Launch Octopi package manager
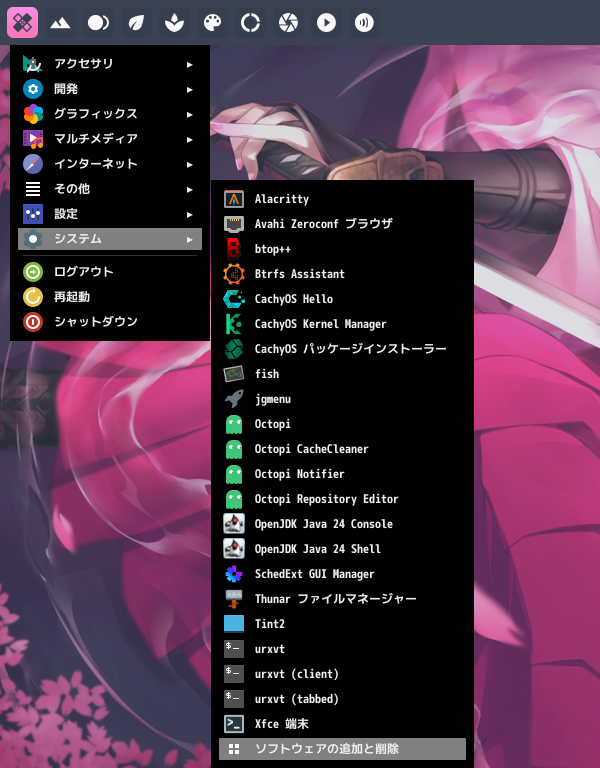 point(342,424)
